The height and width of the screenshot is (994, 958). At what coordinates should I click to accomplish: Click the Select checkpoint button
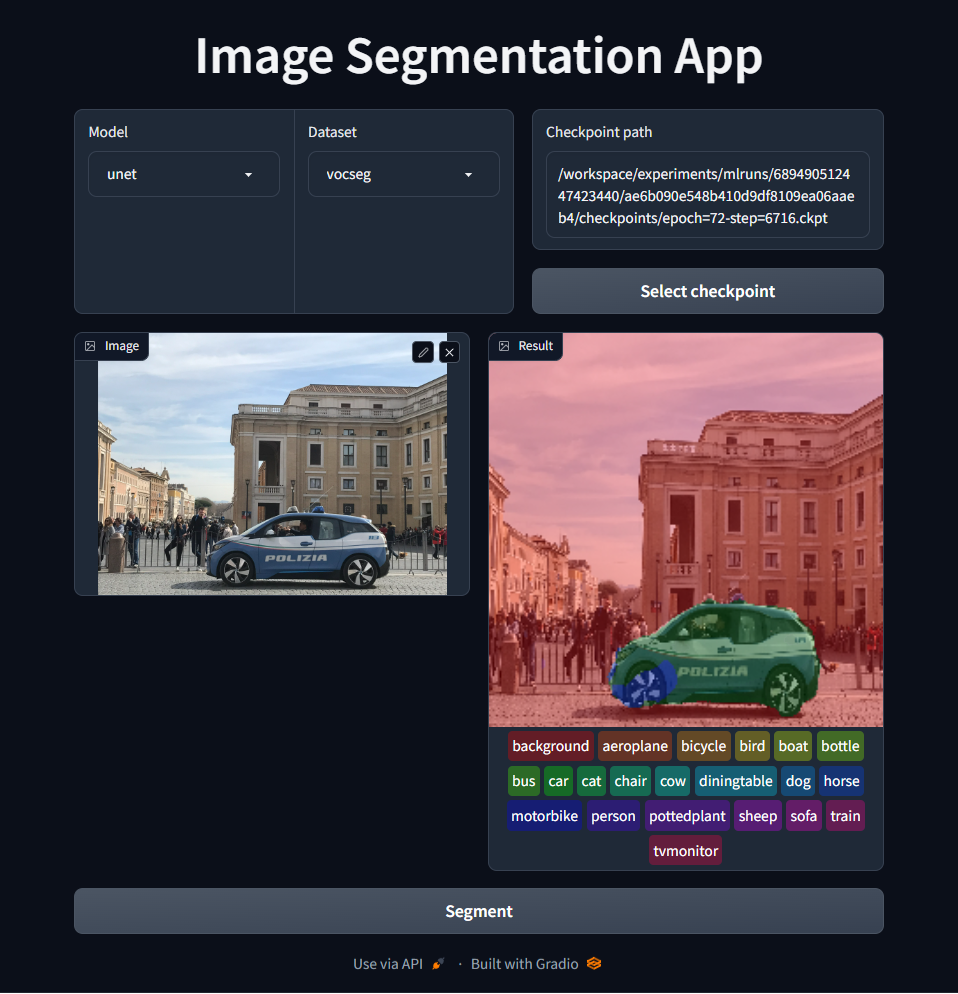click(708, 291)
